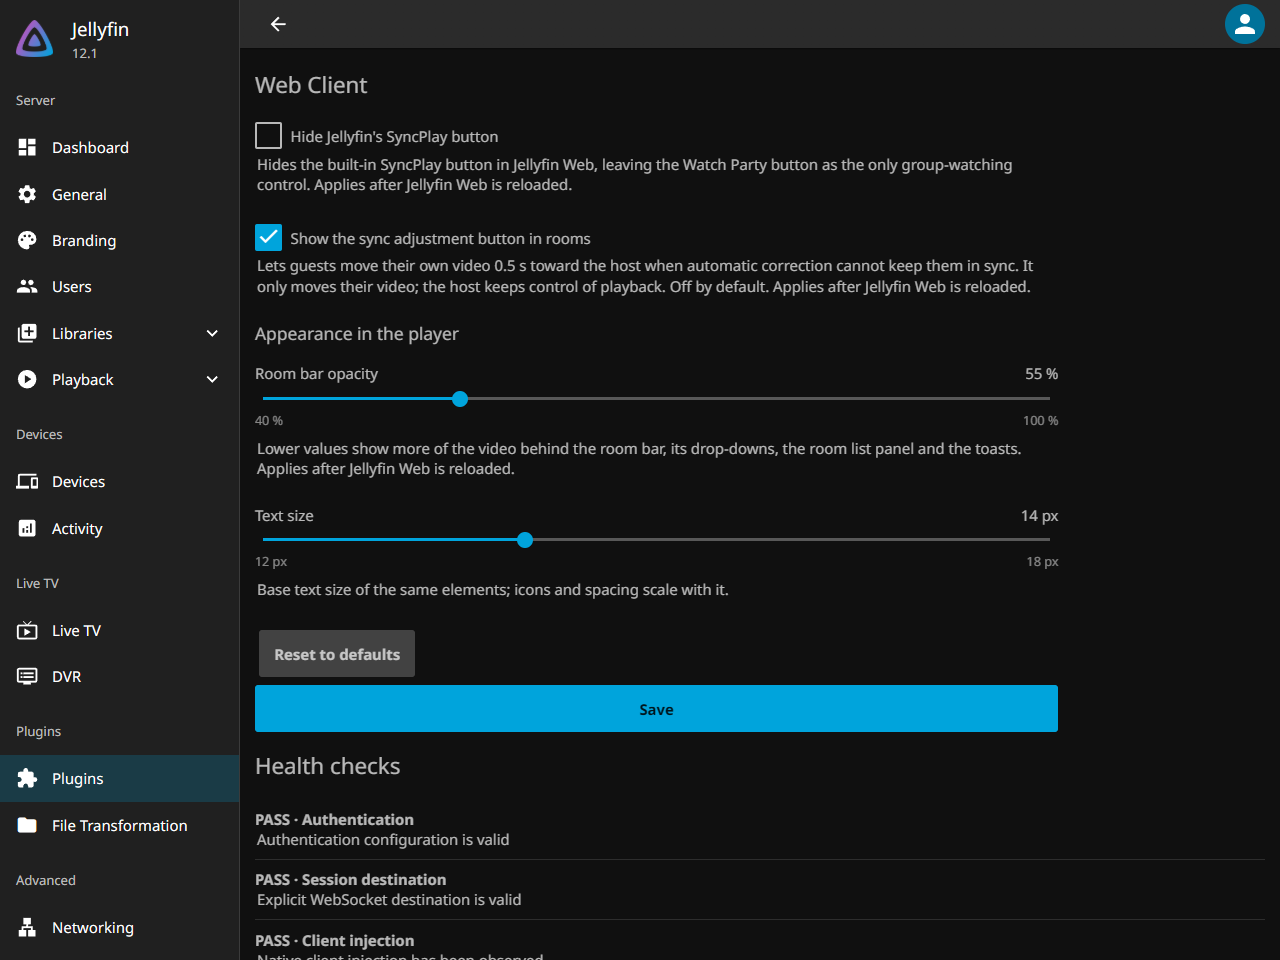Click the Room bar opacity value 55 %
Image resolution: width=1280 pixels, height=960 pixels.
tap(1041, 374)
